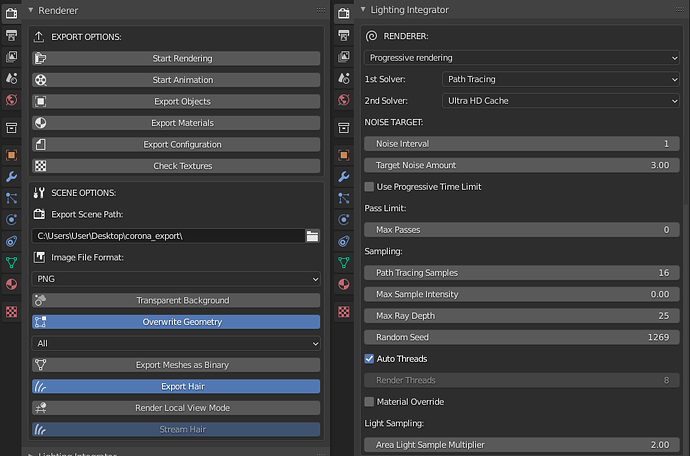Check Use Progressive Time Limit
Screen dimensions: 690x456
369,187
